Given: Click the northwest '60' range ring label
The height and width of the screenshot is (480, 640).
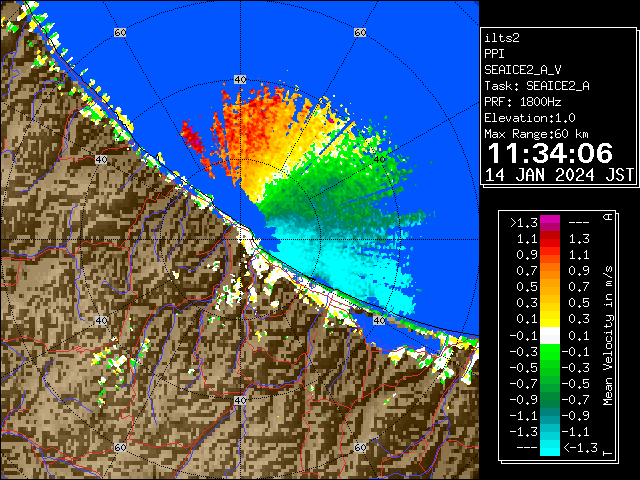Looking at the screenshot, I should point(120,32).
